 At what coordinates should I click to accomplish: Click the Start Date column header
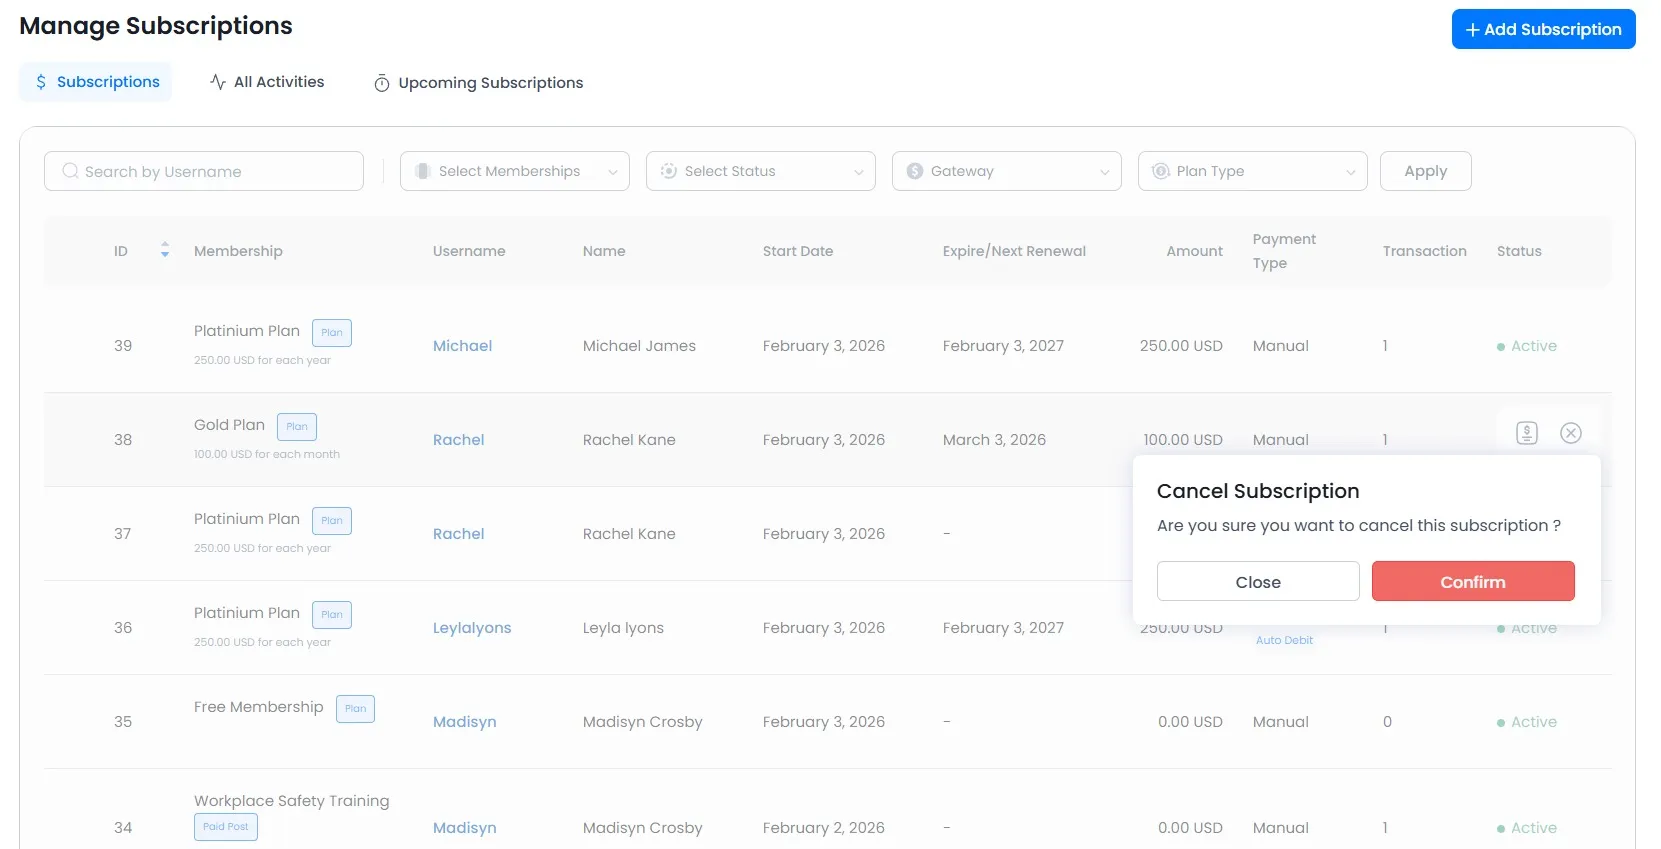pyautogui.click(x=798, y=251)
